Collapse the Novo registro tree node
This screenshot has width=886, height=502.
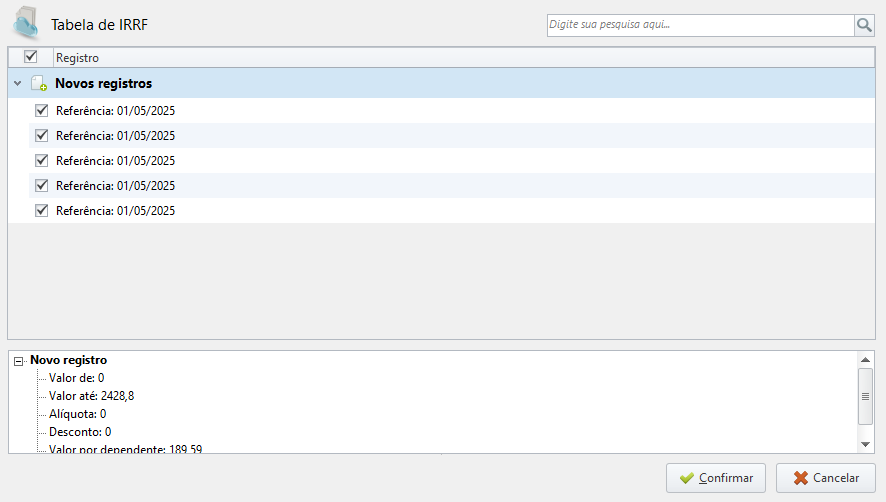pyautogui.click(x=19, y=361)
